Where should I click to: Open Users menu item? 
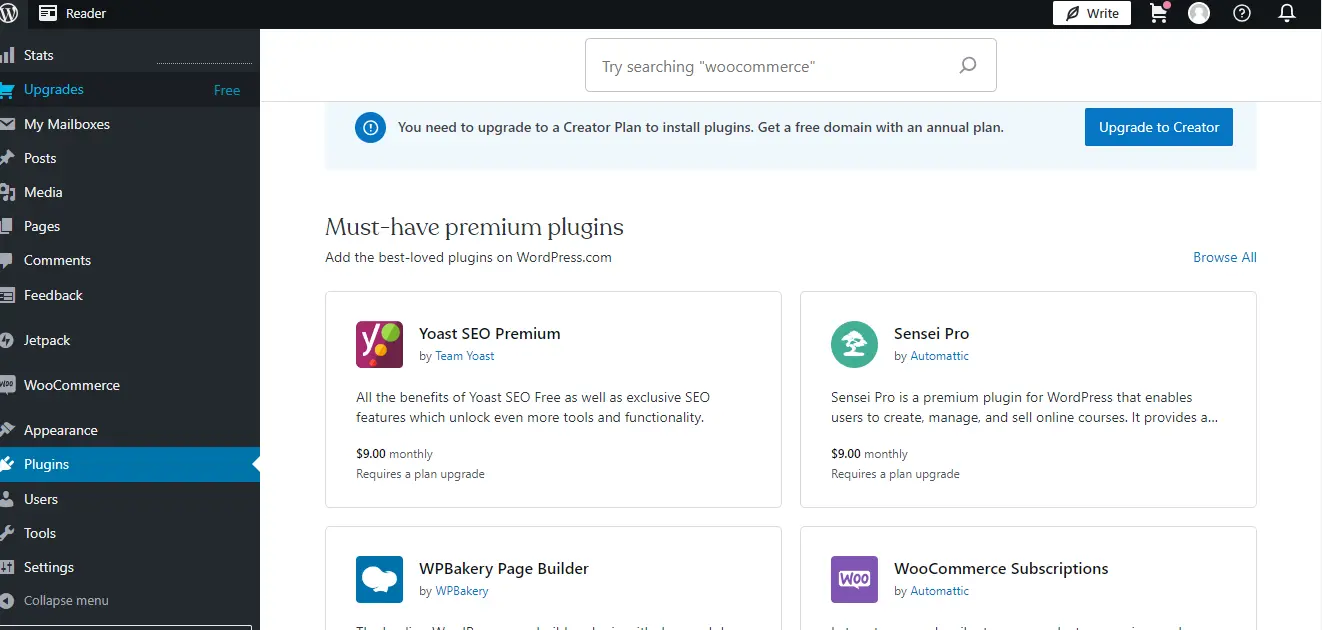pos(130,499)
